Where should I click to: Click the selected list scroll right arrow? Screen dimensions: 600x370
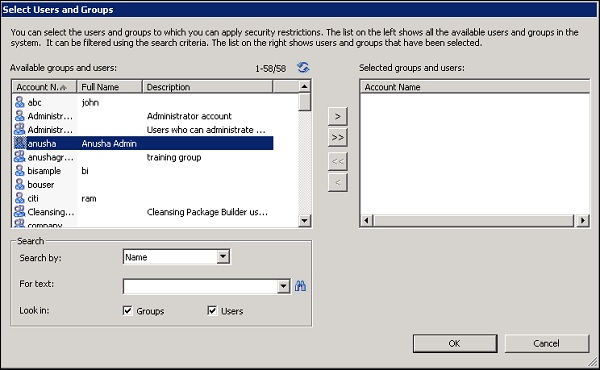click(583, 220)
